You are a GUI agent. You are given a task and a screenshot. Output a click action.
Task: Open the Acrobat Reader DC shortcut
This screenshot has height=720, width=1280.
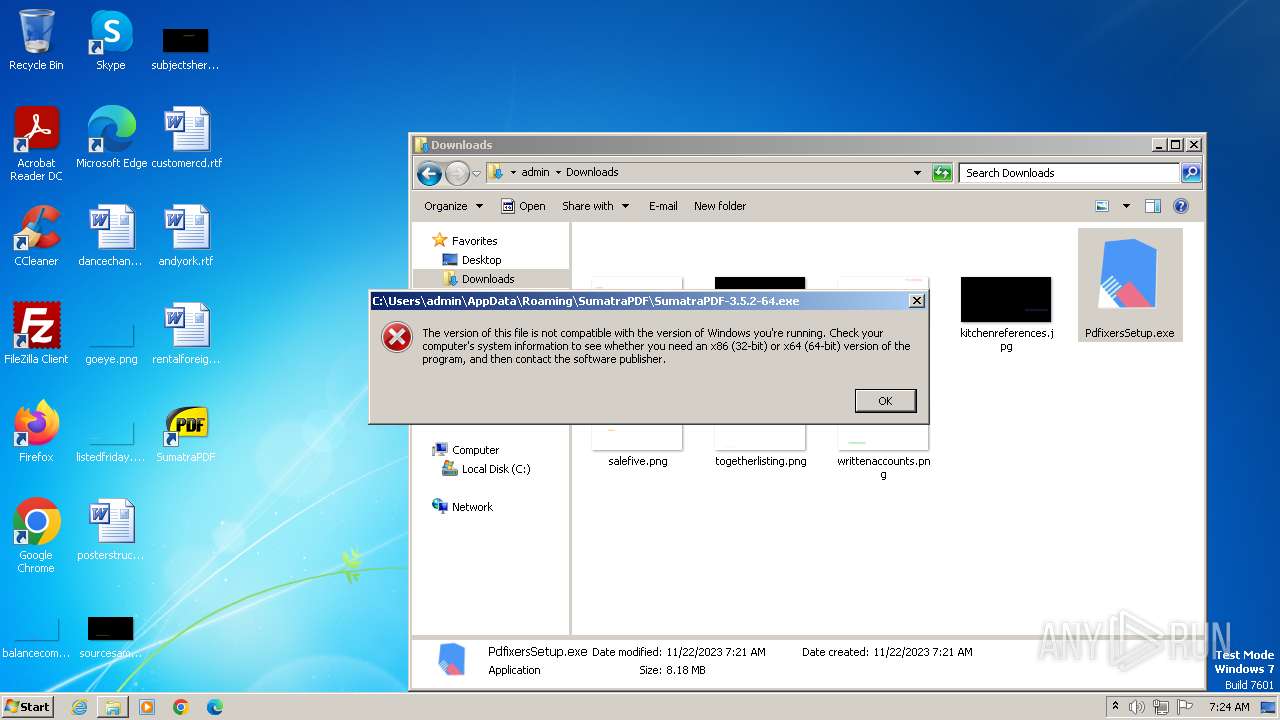point(36,144)
